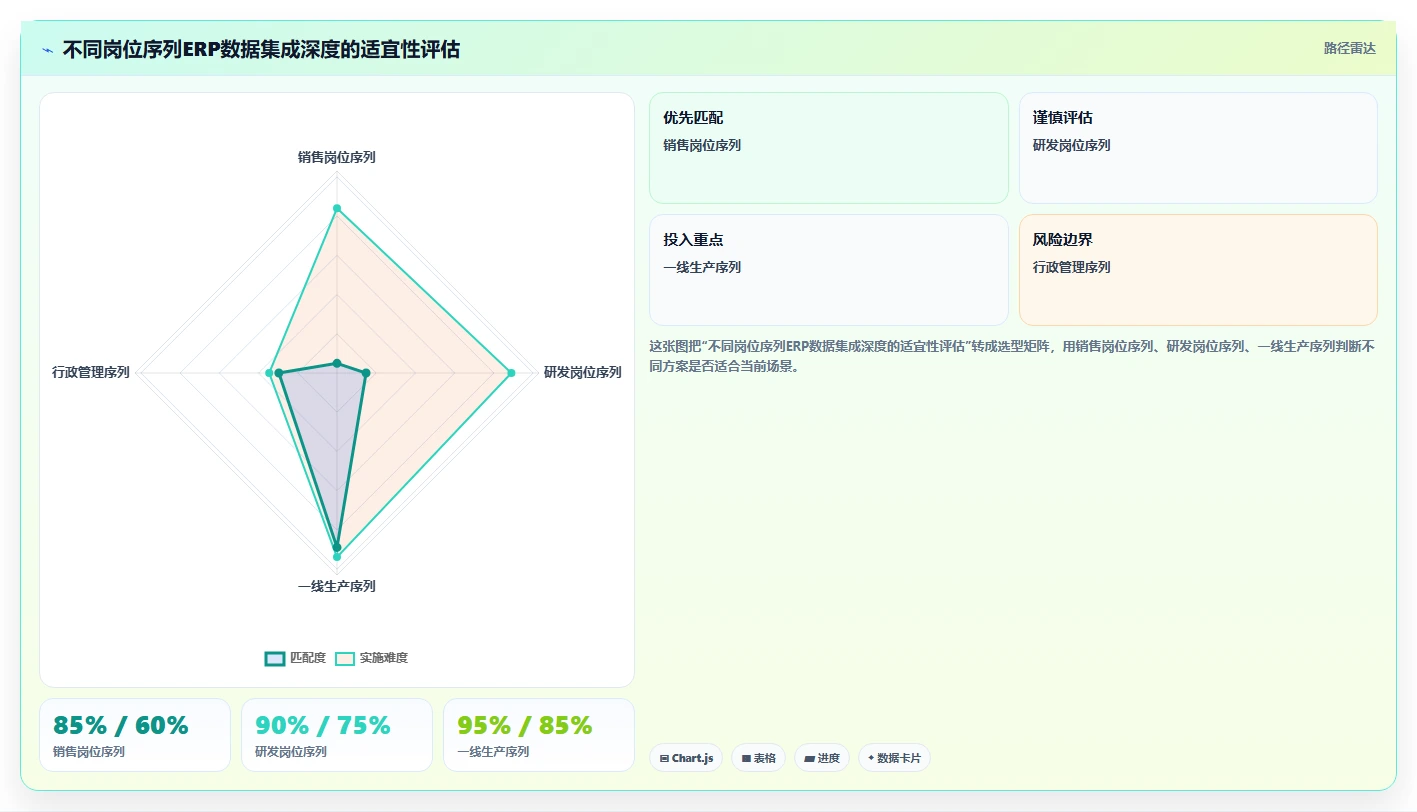Click the 行政管理序列 axis label on the radar
Screen dimensions: 1417x812
[91, 372]
